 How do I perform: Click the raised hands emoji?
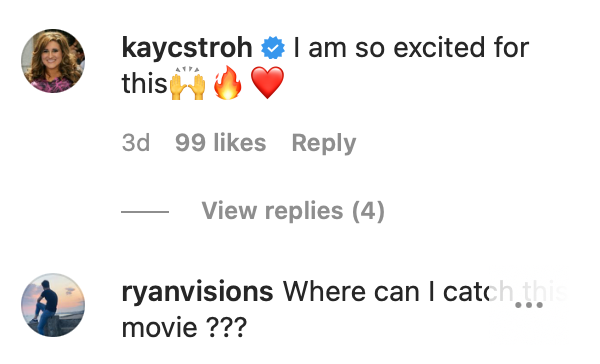187,83
